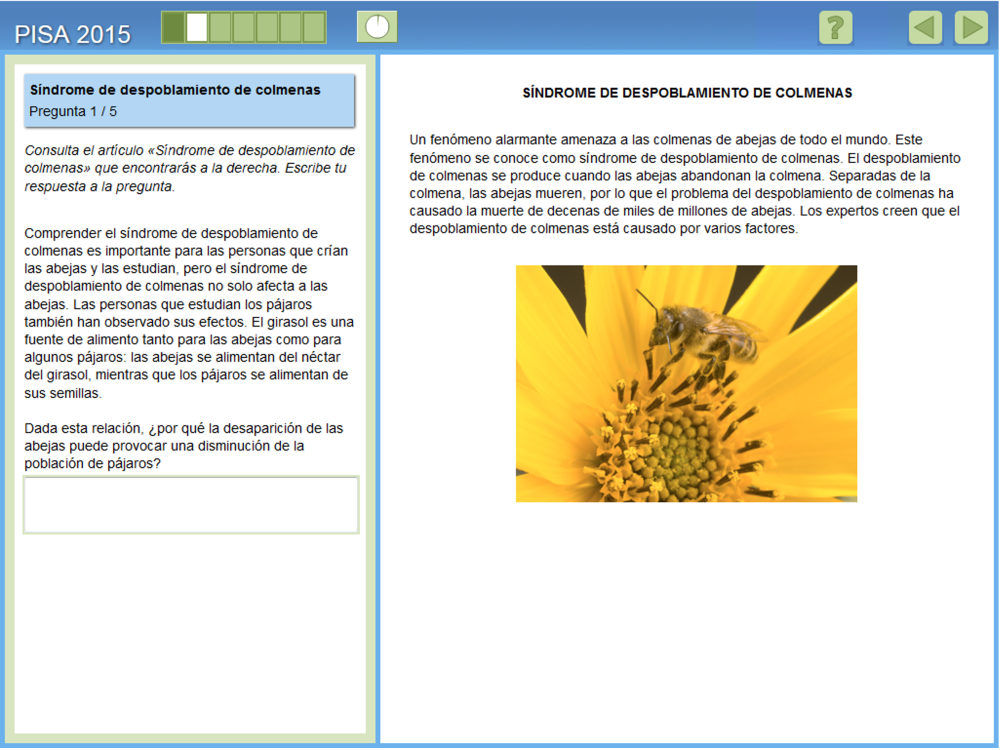The image size is (1000, 750).
Task: Click the article paragraph starting 'Un fenómeno alarmante'
Action: point(685,184)
